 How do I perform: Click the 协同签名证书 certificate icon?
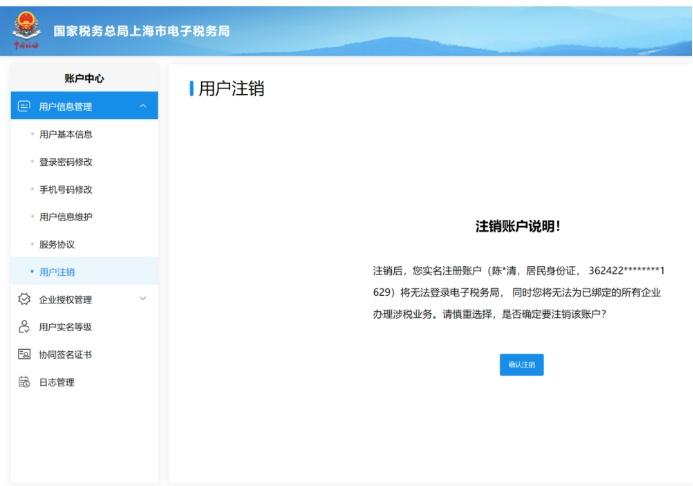(x=24, y=354)
